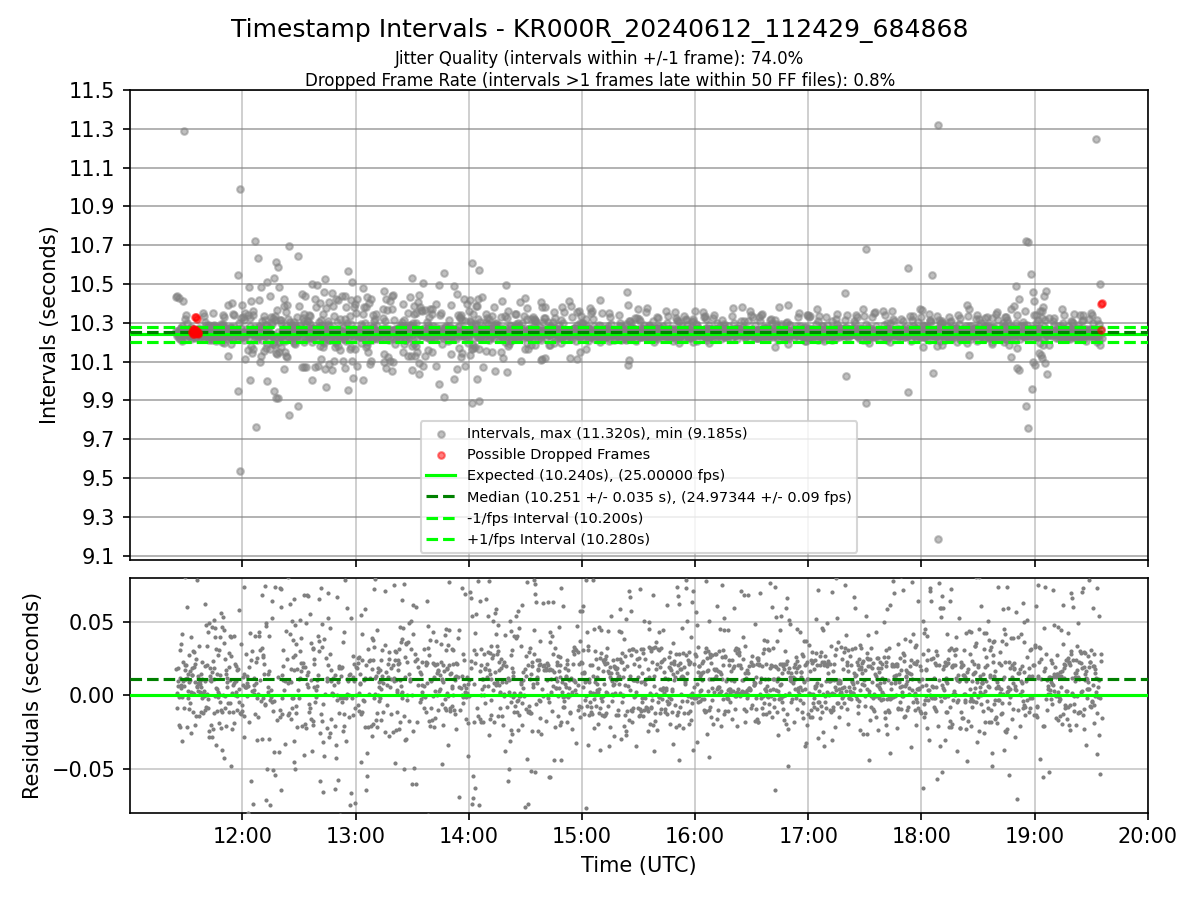Click the 'Residuals (seconds)' y-axis label
Image resolution: width=1200 pixels, height=900 pixels.
(32, 696)
